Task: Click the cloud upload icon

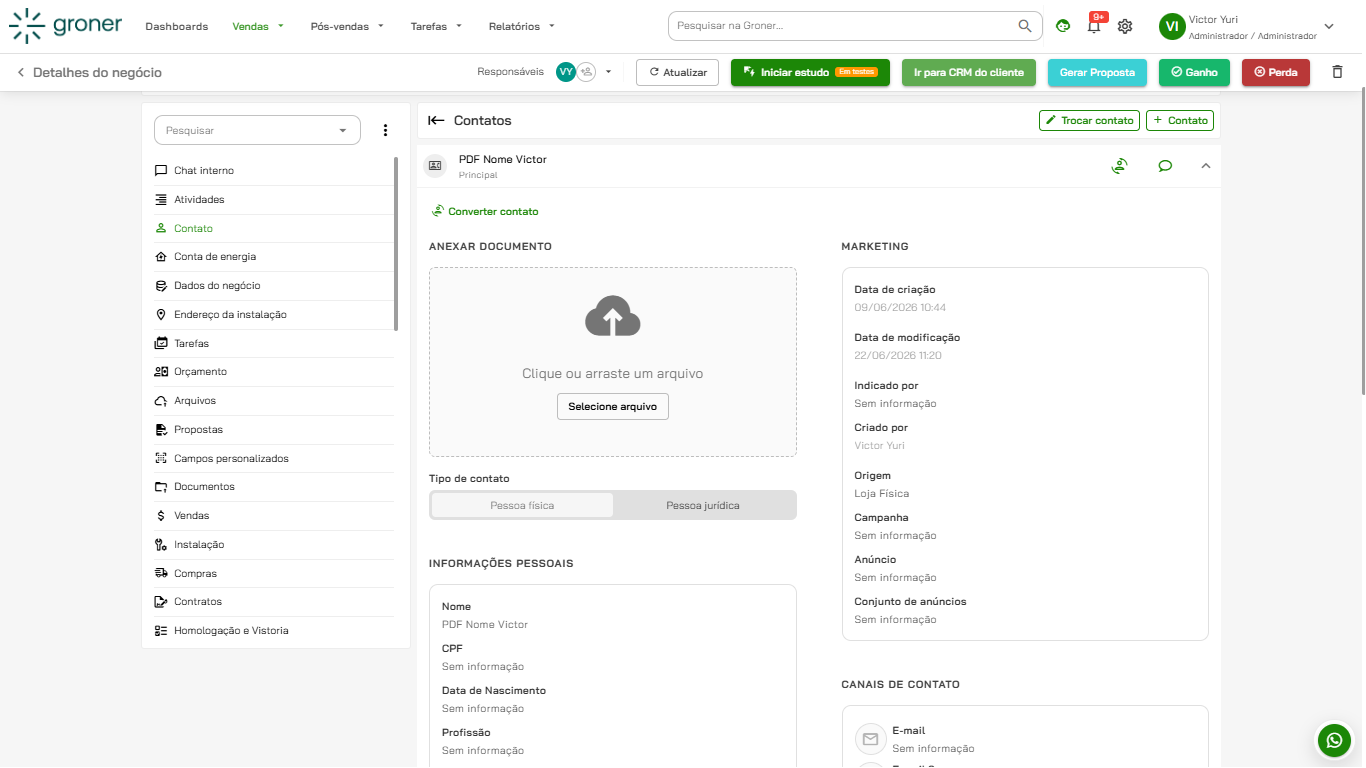Action: pyautogui.click(x=613, y=316)
